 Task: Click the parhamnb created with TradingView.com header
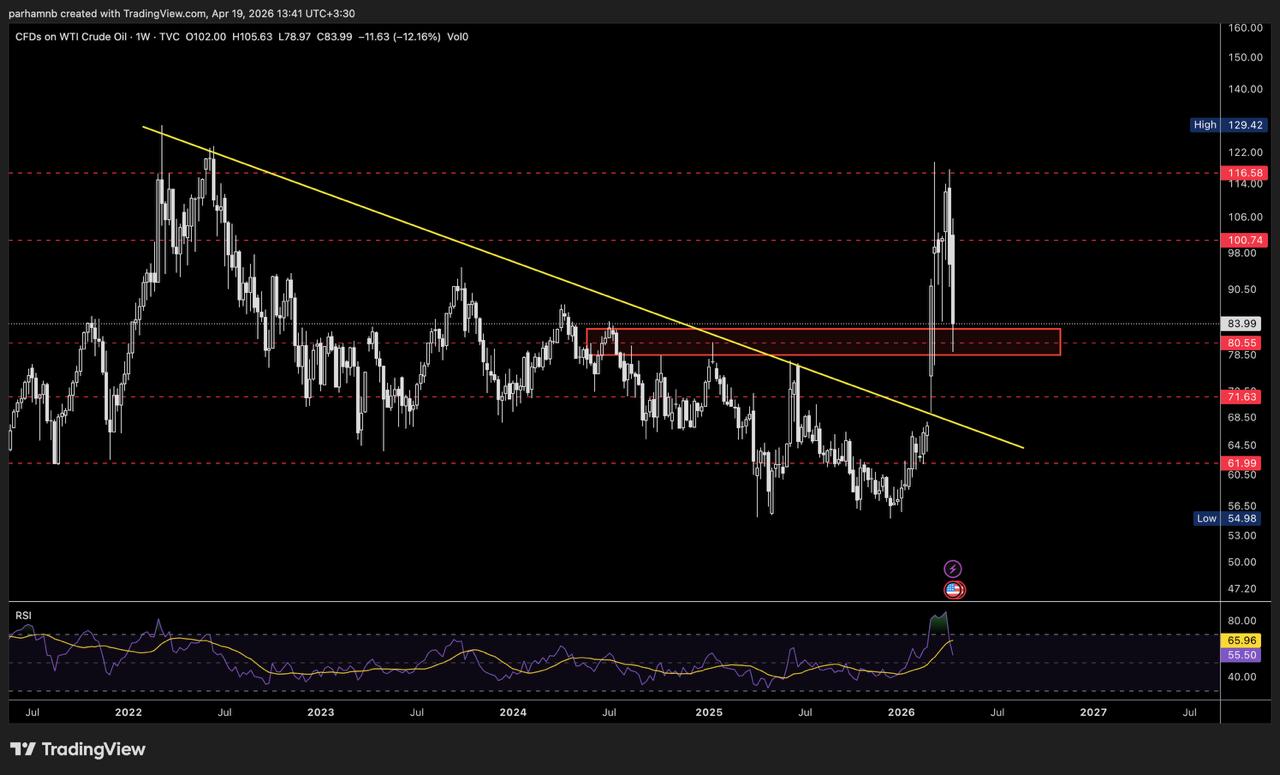pos(182,13)
